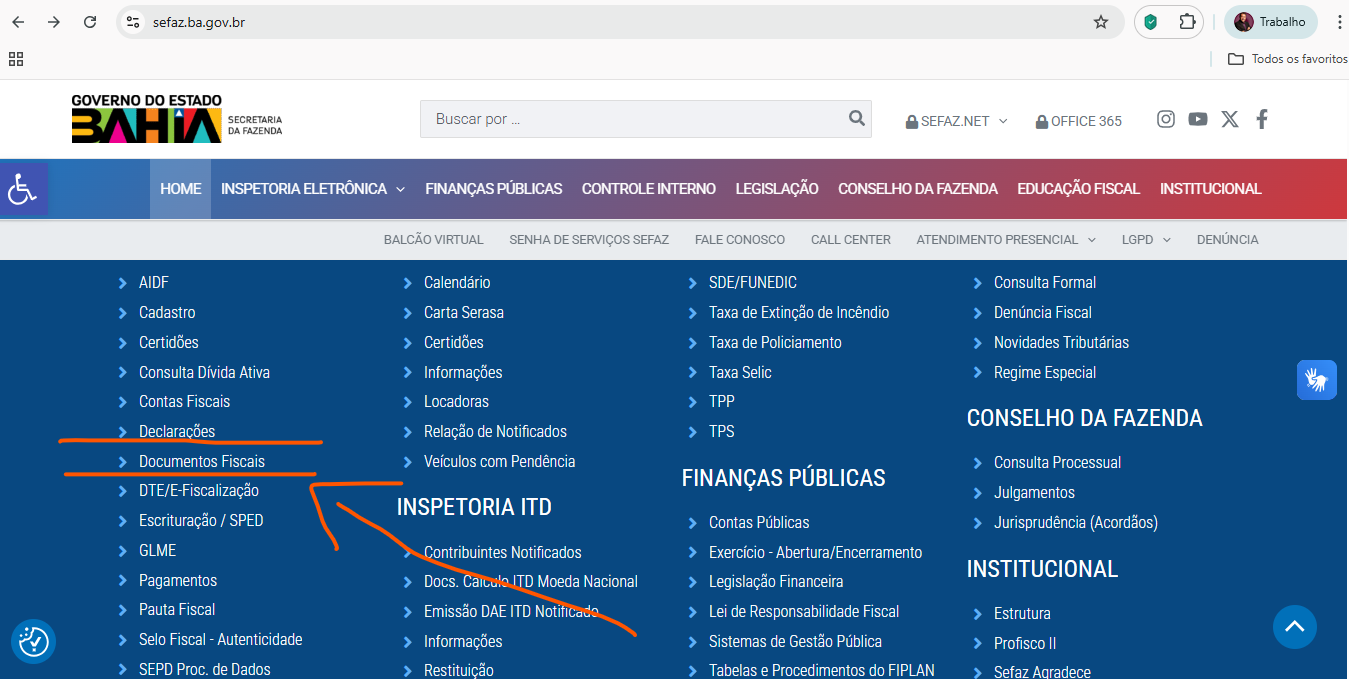Click the search magnifier icon
Viewport: 1349px width, 679px height.
coord(856,118)
